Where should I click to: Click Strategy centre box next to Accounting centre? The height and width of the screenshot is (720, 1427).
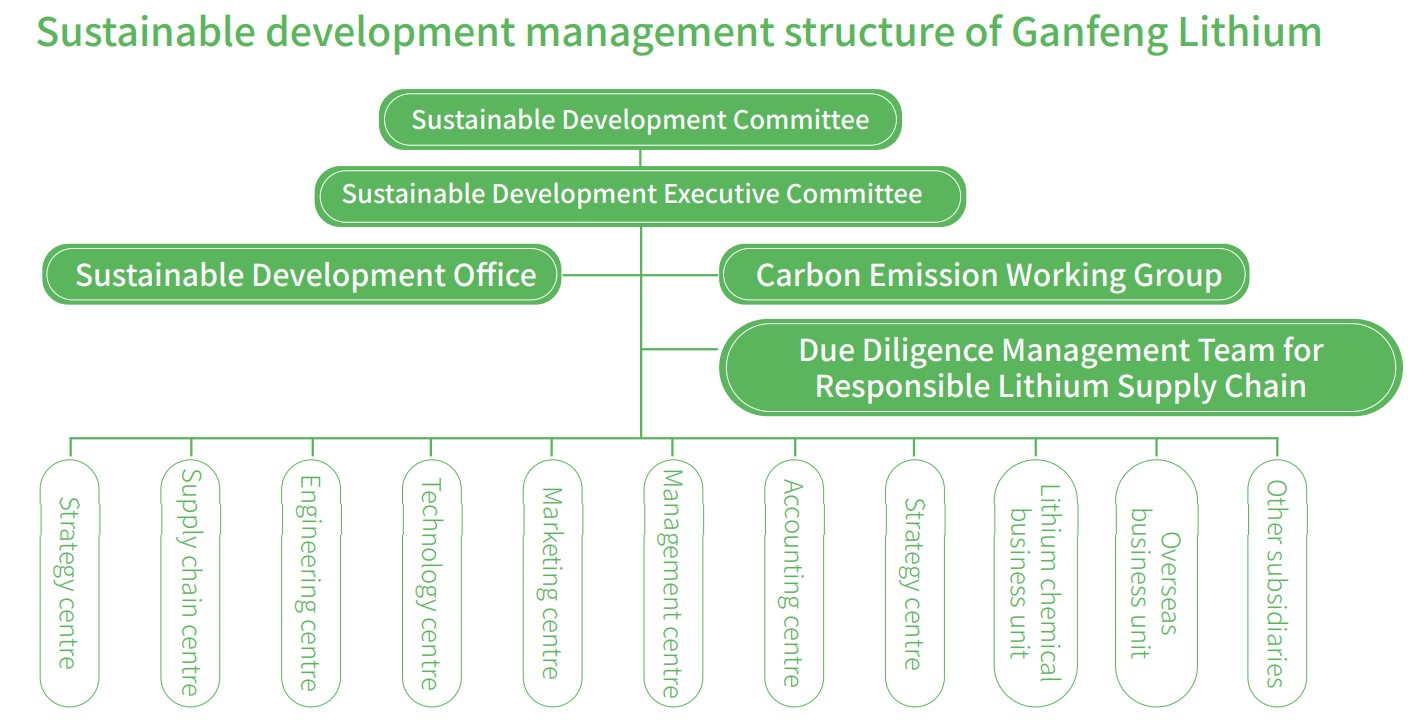[x=914, y=583]
